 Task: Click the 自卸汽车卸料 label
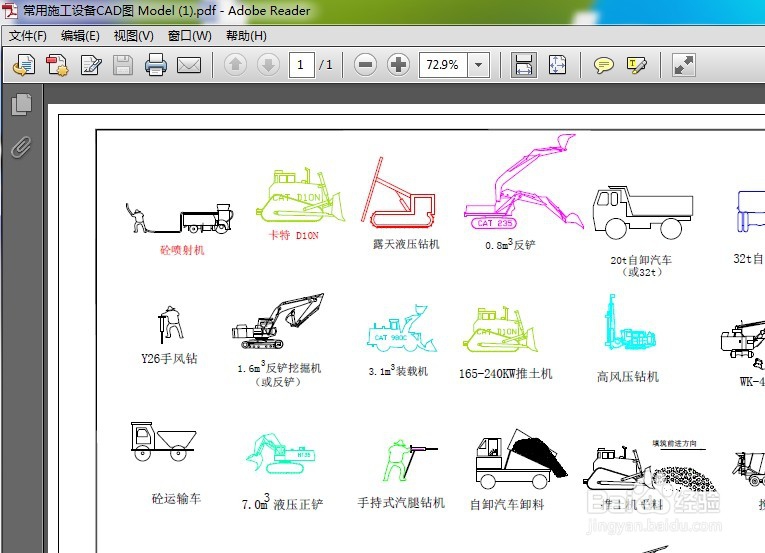pyautogui.click(x=507, y=505)
